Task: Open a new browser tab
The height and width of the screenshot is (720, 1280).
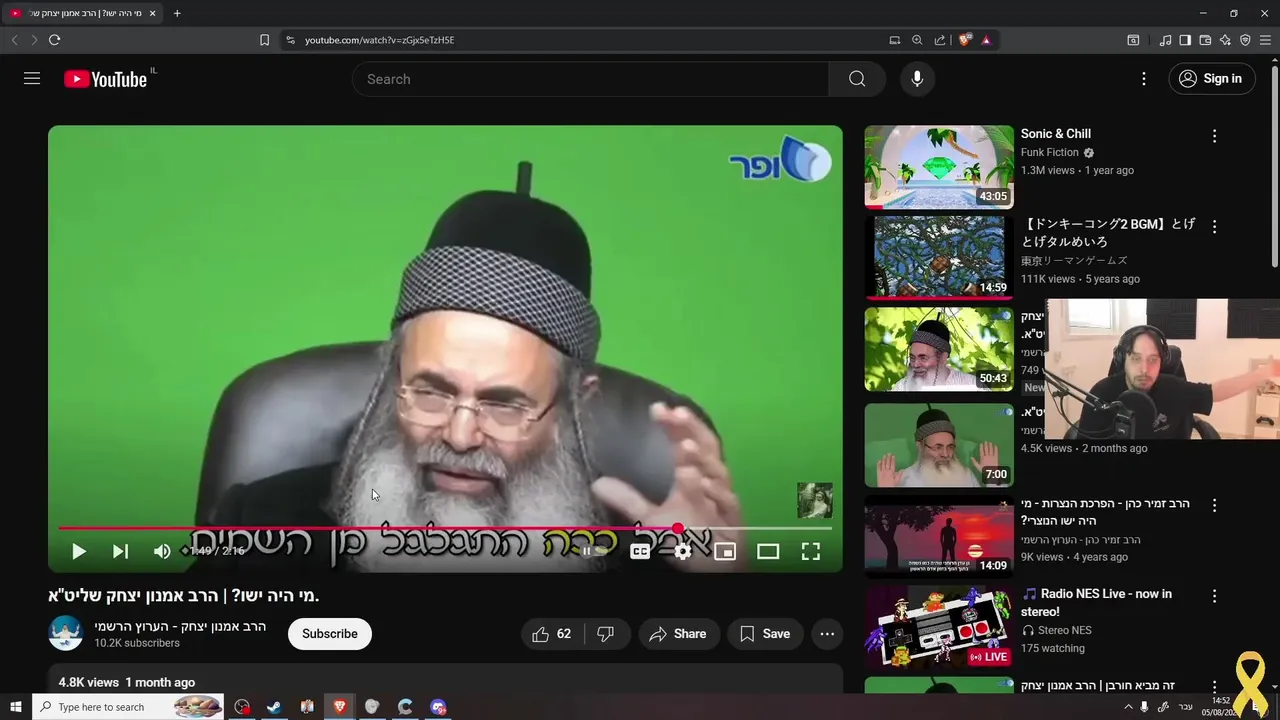Action: coord(177,13)
